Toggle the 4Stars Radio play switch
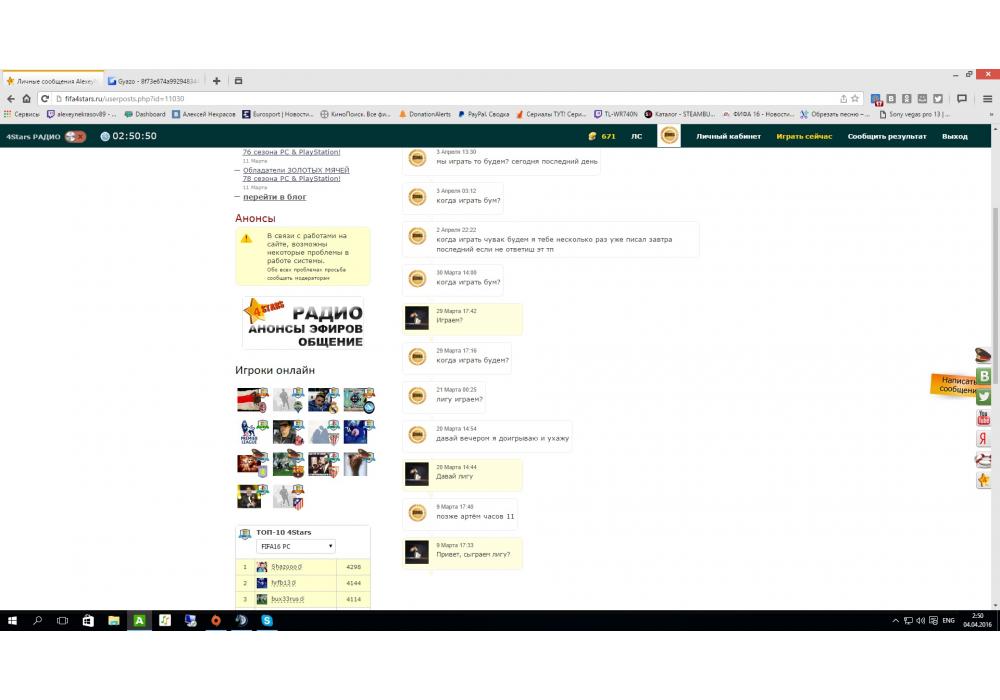 click(x=75, y=136)
